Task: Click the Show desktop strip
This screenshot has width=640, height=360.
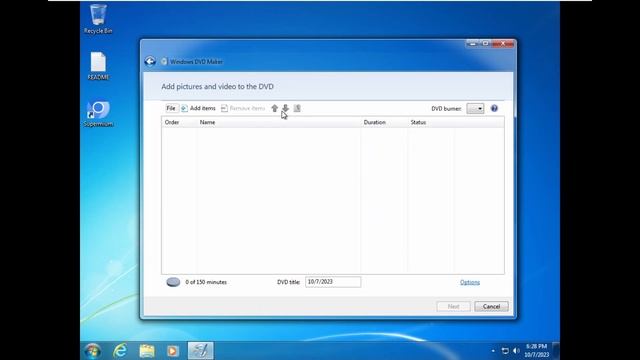Action: (556, 351)
